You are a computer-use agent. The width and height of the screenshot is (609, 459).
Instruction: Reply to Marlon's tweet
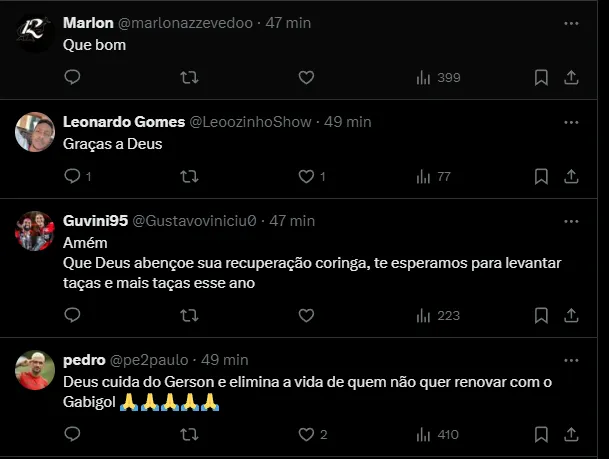[72, 77]
